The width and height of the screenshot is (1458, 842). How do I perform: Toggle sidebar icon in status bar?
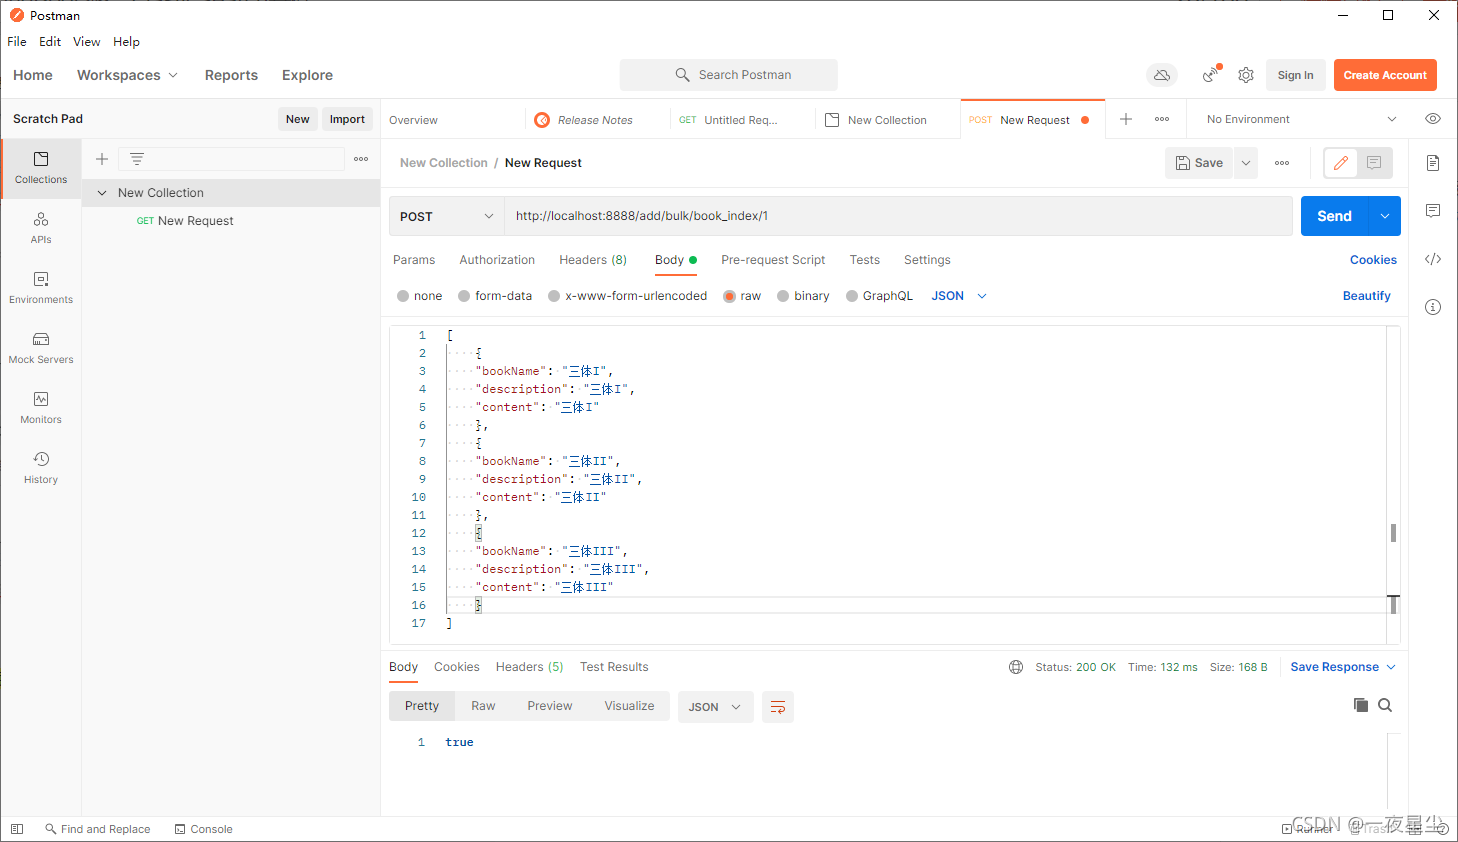[17, 829]
